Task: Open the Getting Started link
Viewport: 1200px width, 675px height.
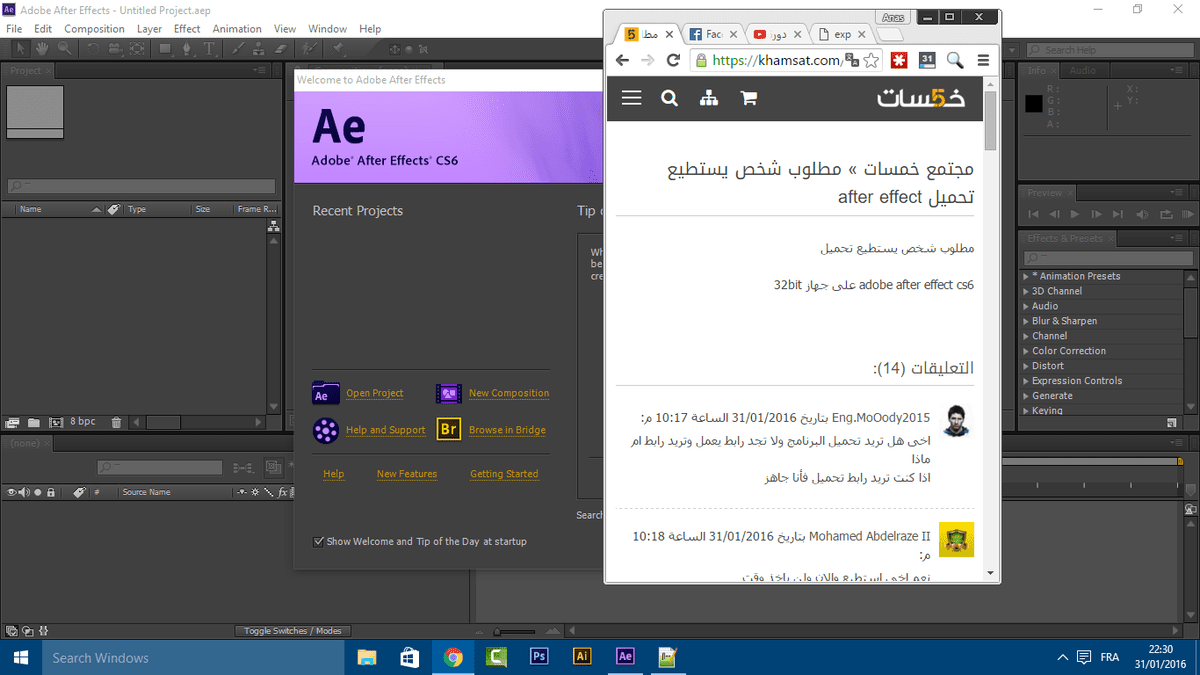Action: click(x=504, y=474)
